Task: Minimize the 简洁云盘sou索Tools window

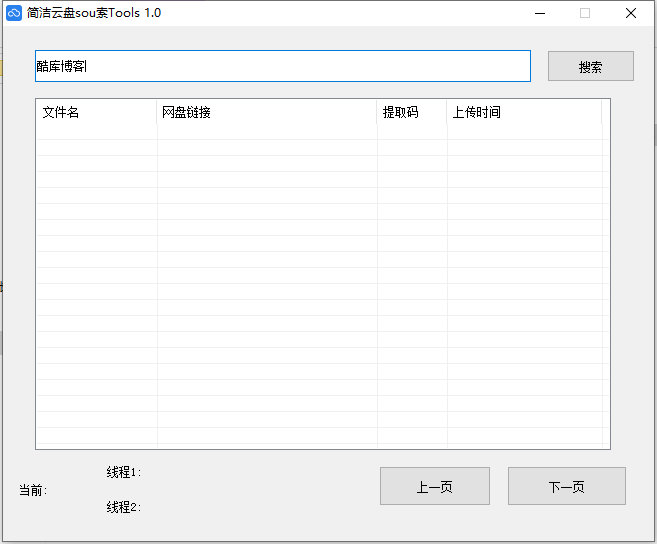Action: tap(540, 13)
